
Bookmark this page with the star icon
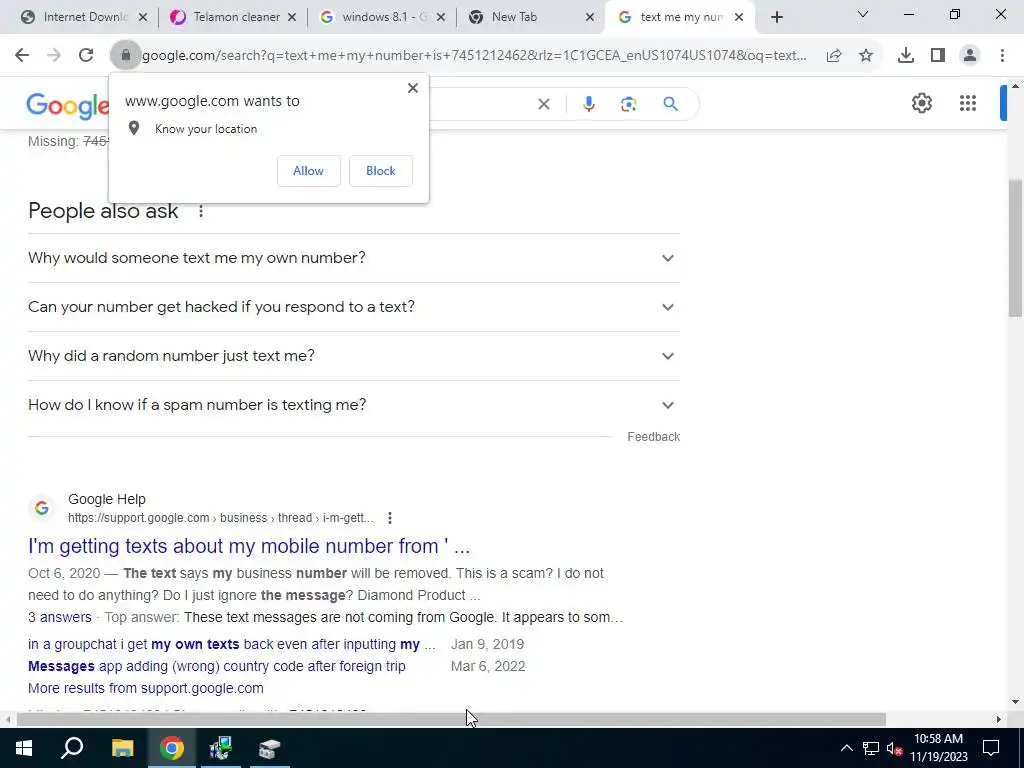[x=866, y=56]
